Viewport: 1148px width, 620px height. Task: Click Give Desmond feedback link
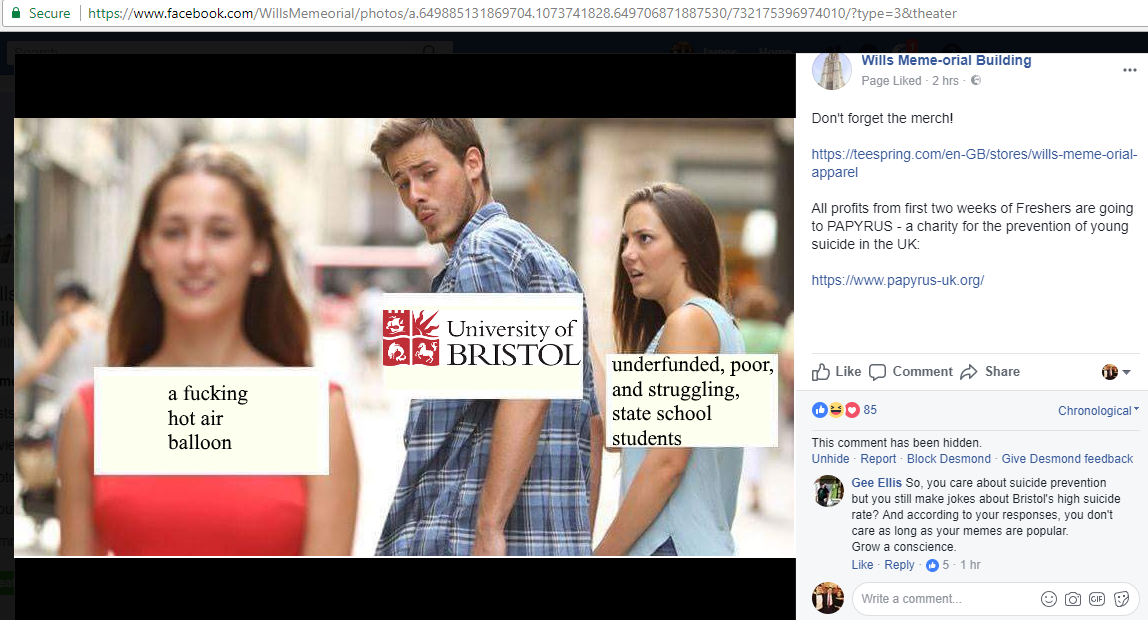point(1067,459)
